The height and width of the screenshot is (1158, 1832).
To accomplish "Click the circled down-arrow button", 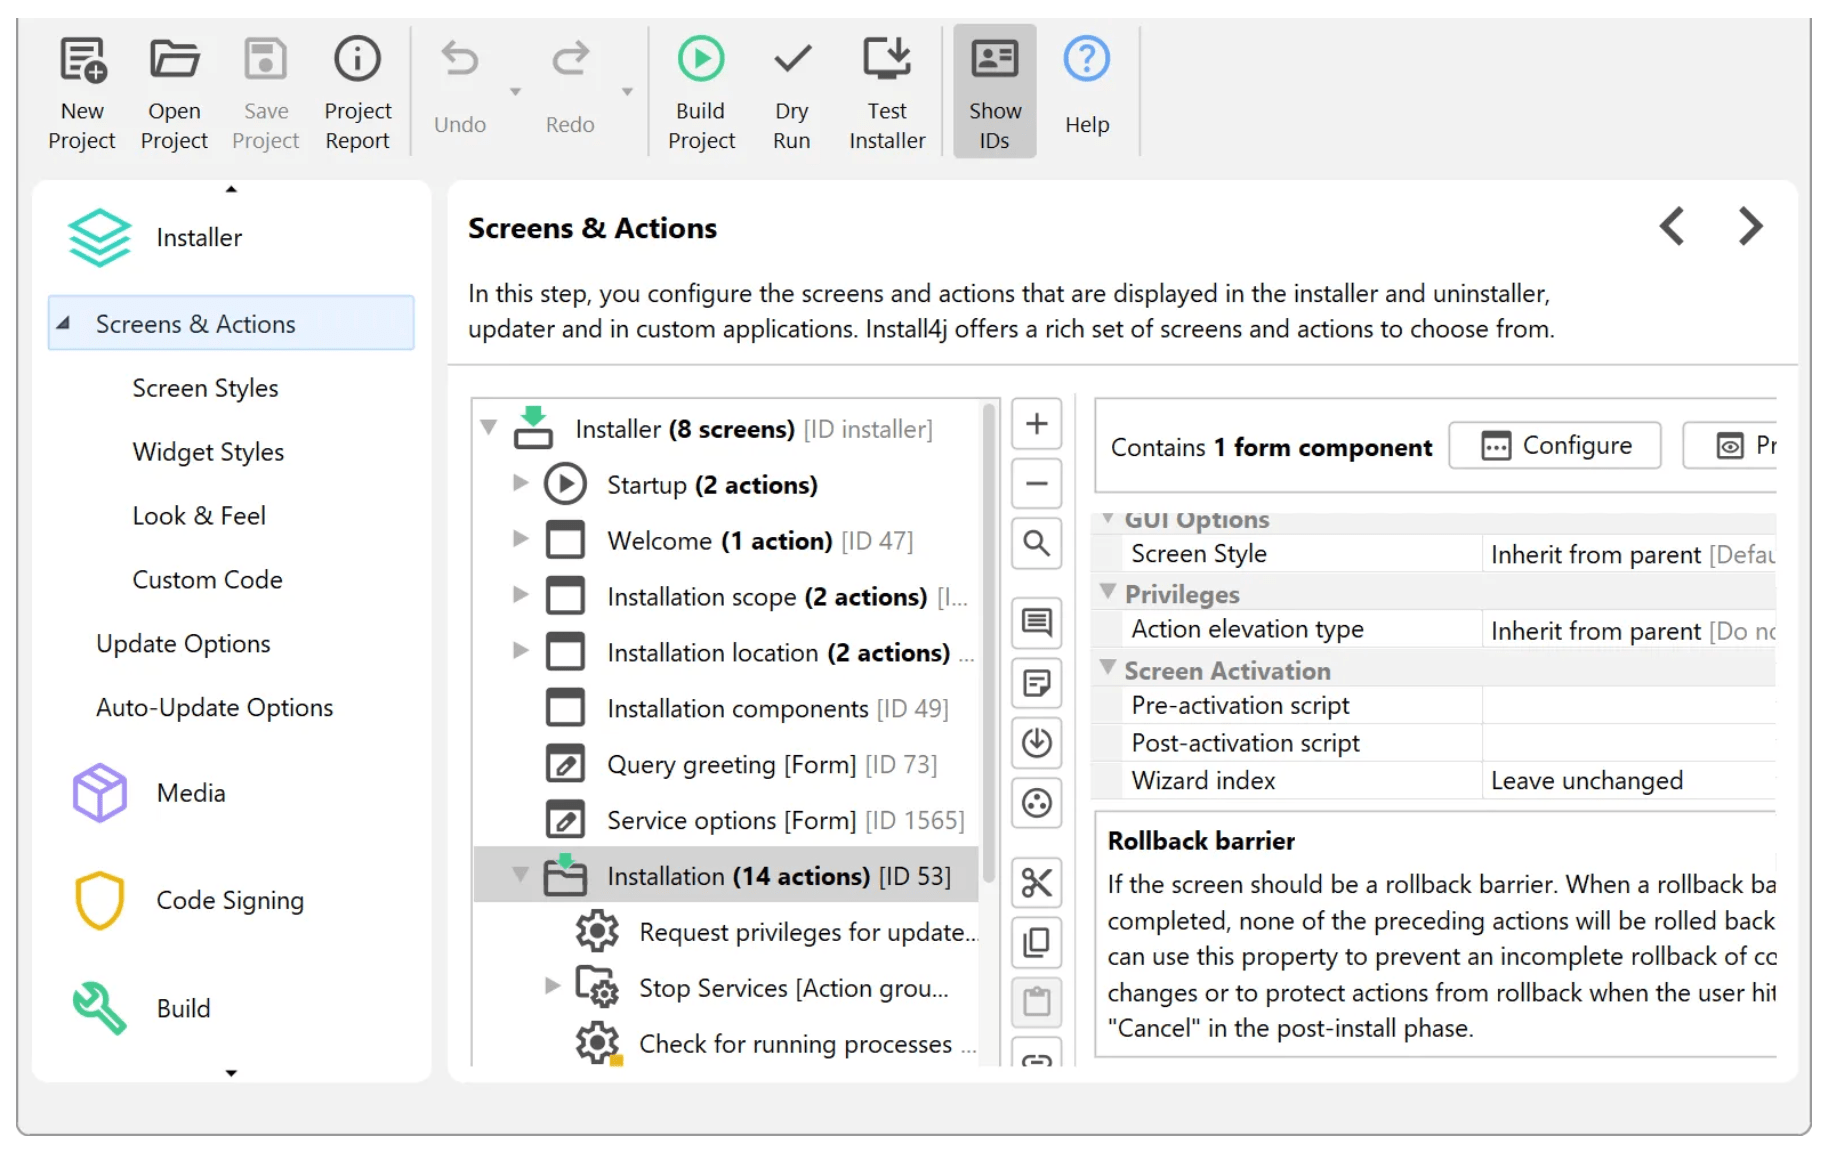I will pyautogui.click(x=1037, y=743).
